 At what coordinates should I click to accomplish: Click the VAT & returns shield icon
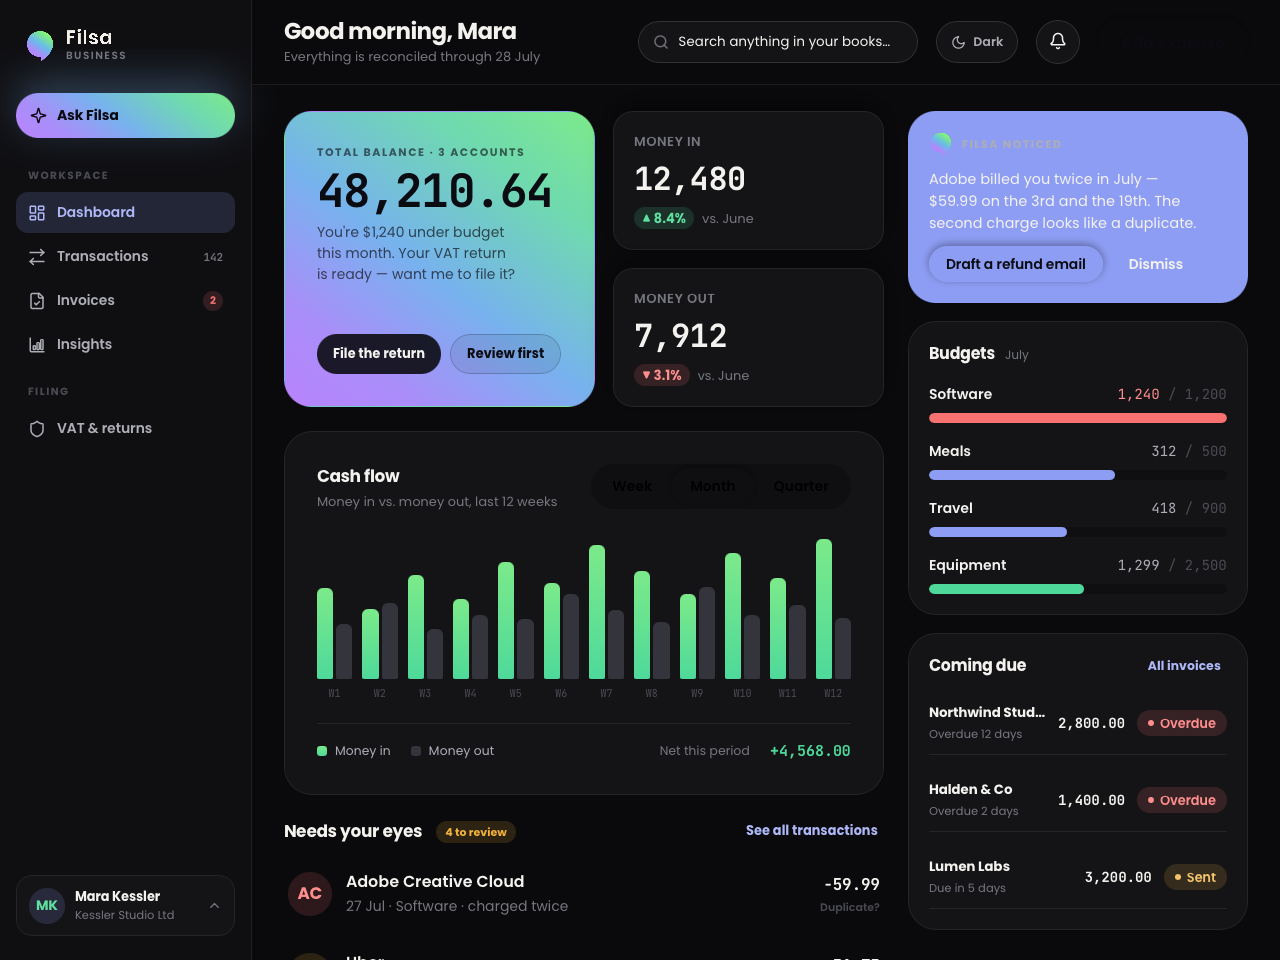(37, 429)
